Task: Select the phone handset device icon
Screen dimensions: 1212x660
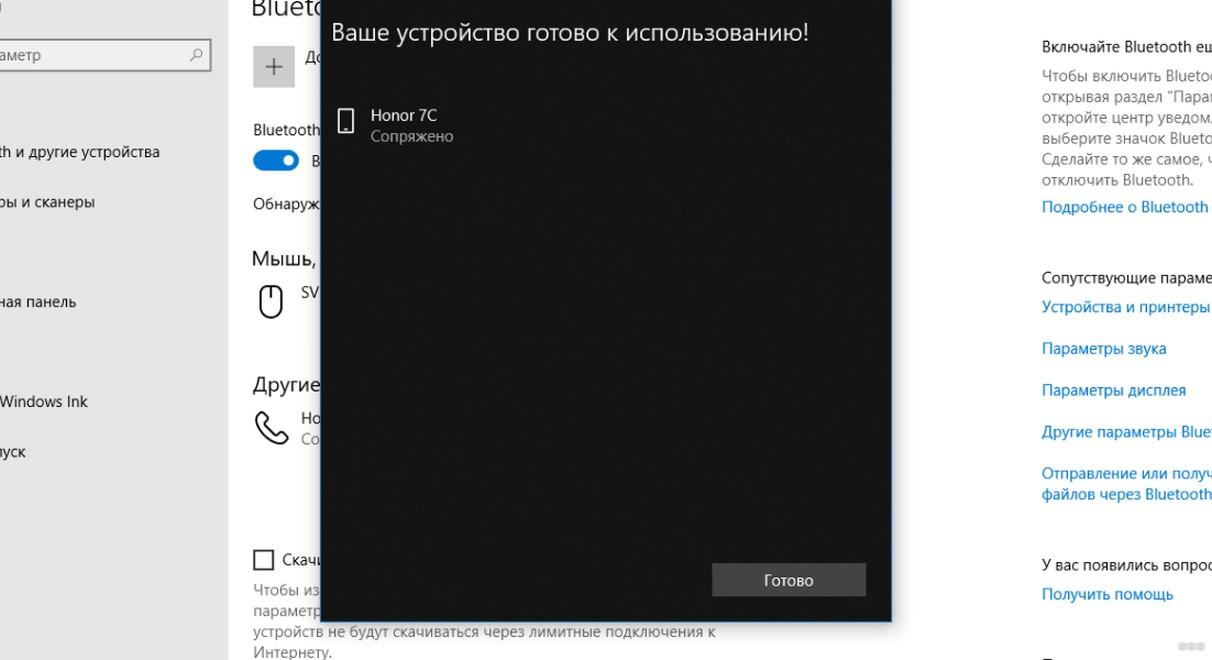Action: pyautogui.click(x=271, y=428)
